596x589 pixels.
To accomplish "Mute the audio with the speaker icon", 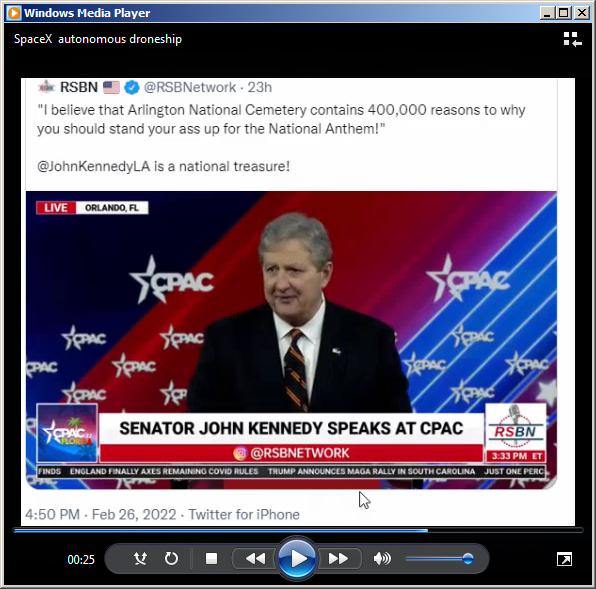I will 382,559.
